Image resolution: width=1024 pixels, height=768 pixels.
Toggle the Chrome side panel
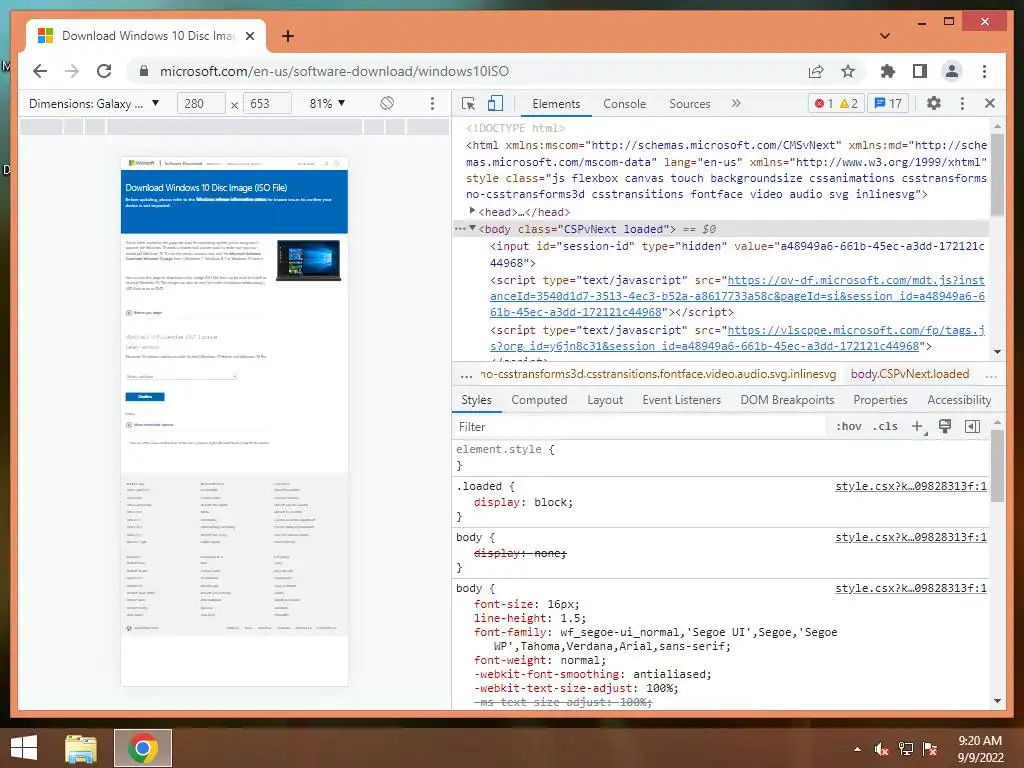pos(920,71)
